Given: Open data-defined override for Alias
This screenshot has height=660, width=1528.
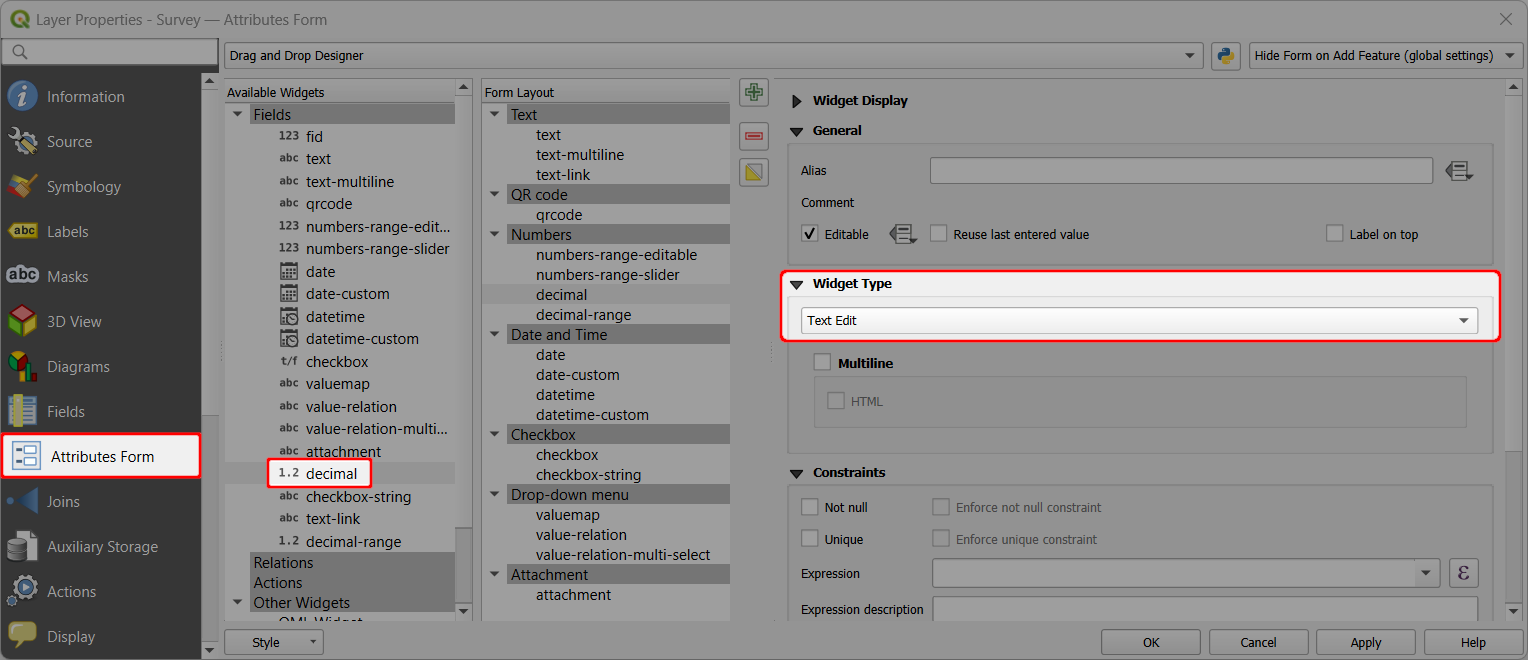Looking at the screenshot, I should click(x=1459, y=170).
